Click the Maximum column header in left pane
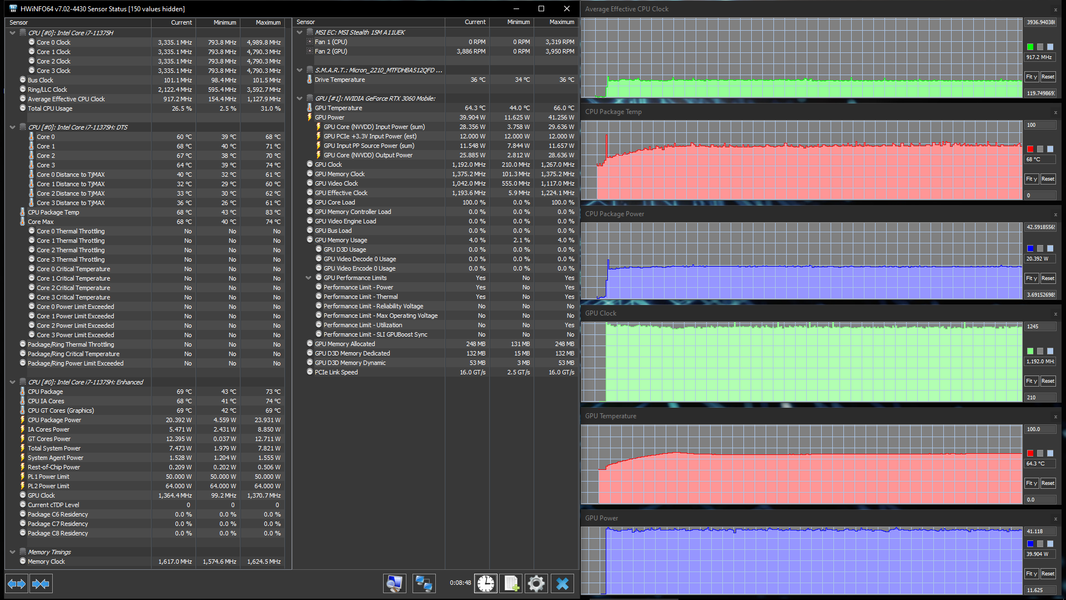1066x600 pixels. coord(267,22)
